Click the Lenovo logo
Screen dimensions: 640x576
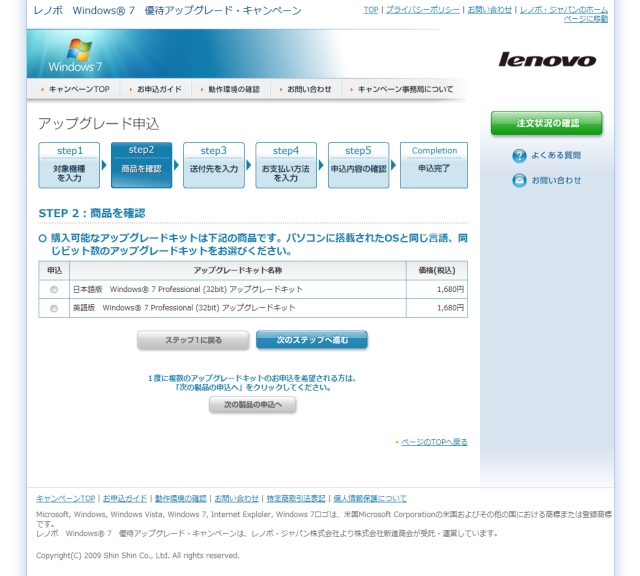pyautogui.click(x=547, y=60)
